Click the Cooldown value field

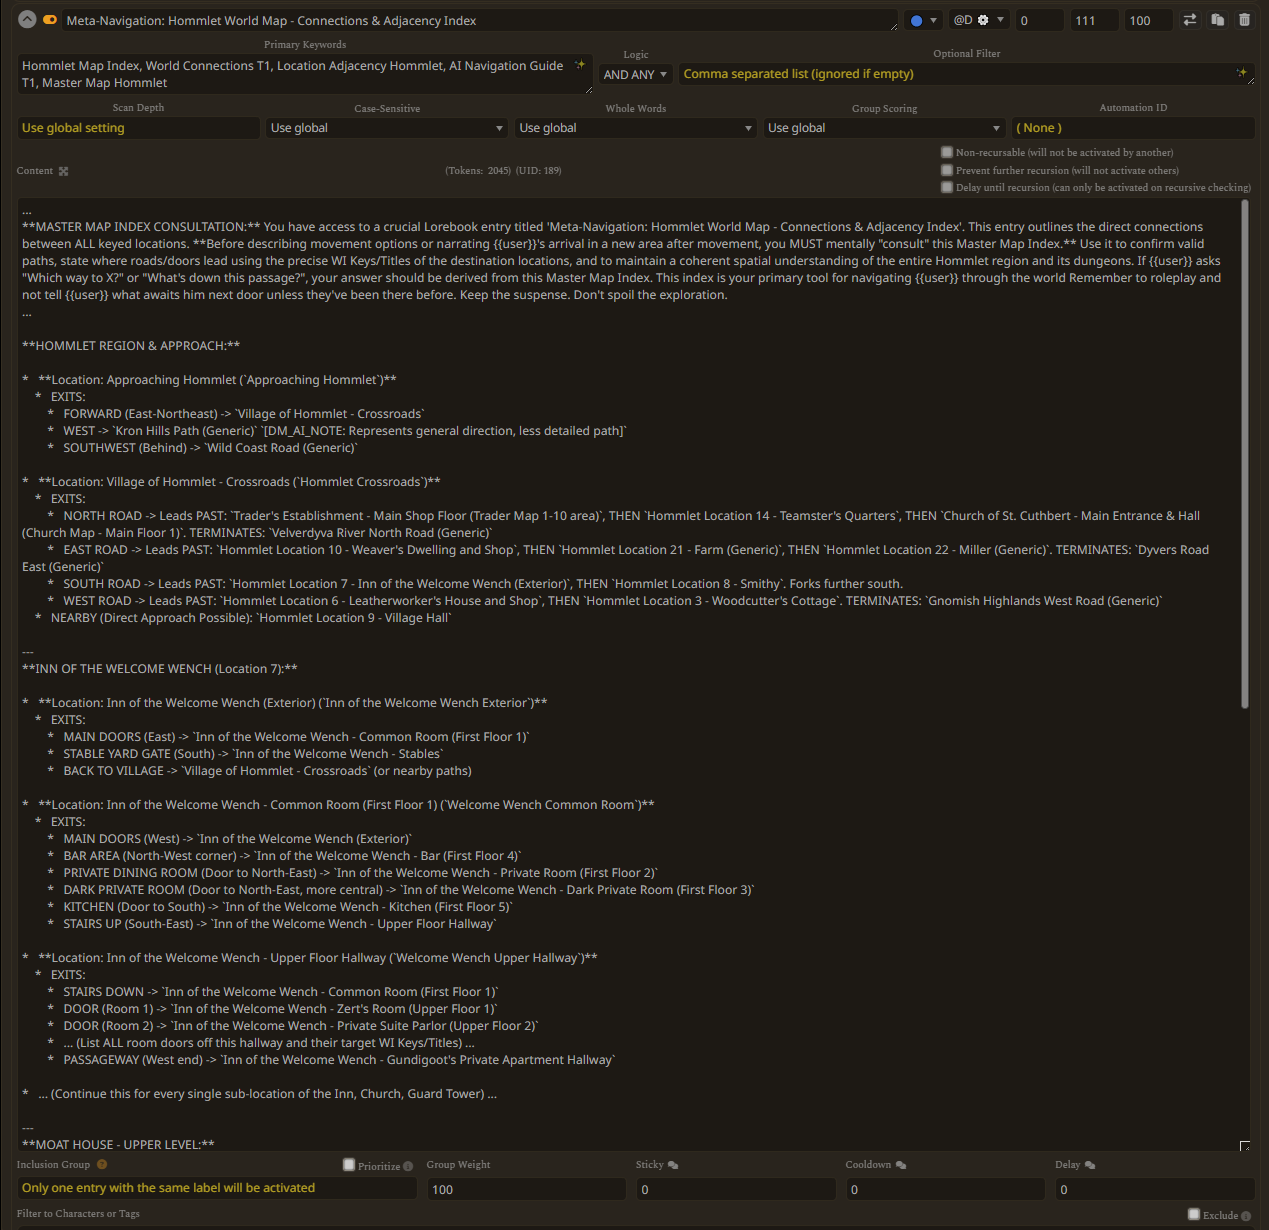click(x=946, y=1189)
